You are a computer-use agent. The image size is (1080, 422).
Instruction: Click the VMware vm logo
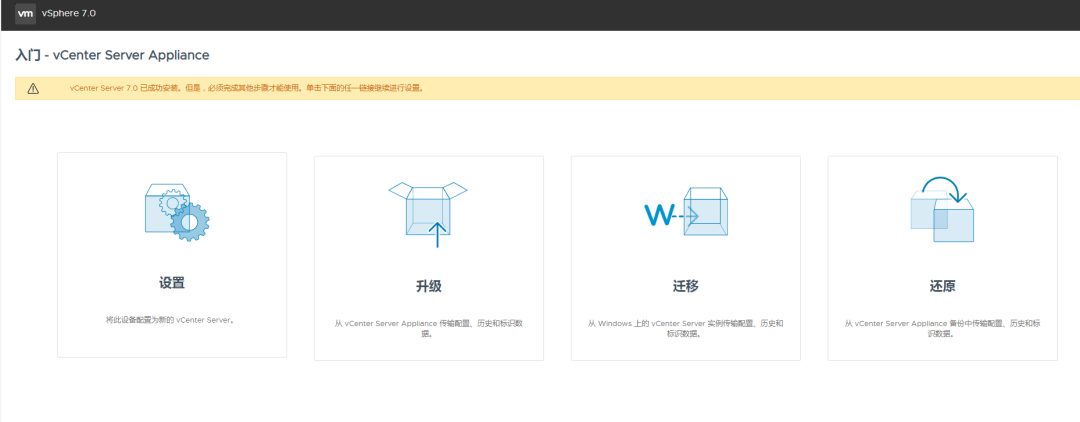[x=25, y=13]
